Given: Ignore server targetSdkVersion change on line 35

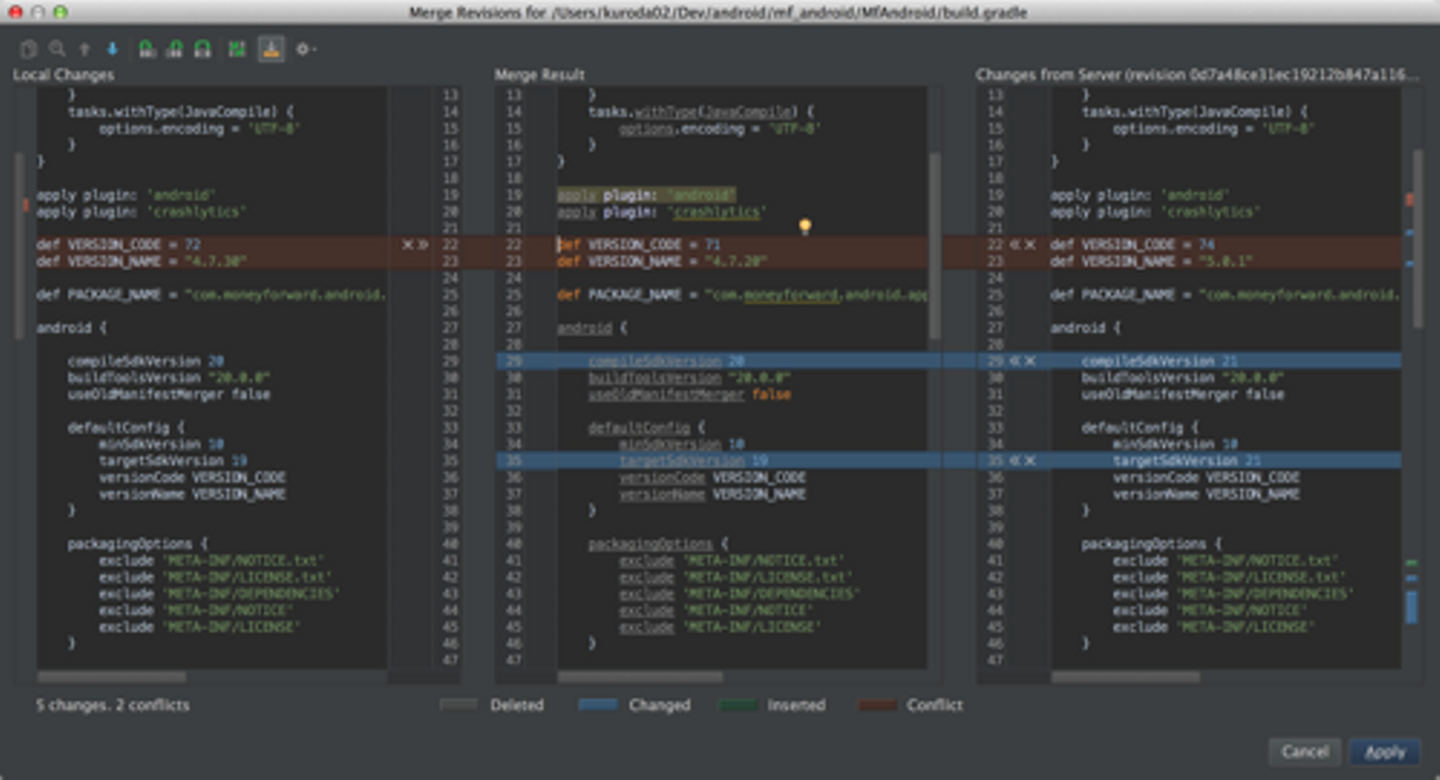Looking at the screenshot, I should [1030, 461].
